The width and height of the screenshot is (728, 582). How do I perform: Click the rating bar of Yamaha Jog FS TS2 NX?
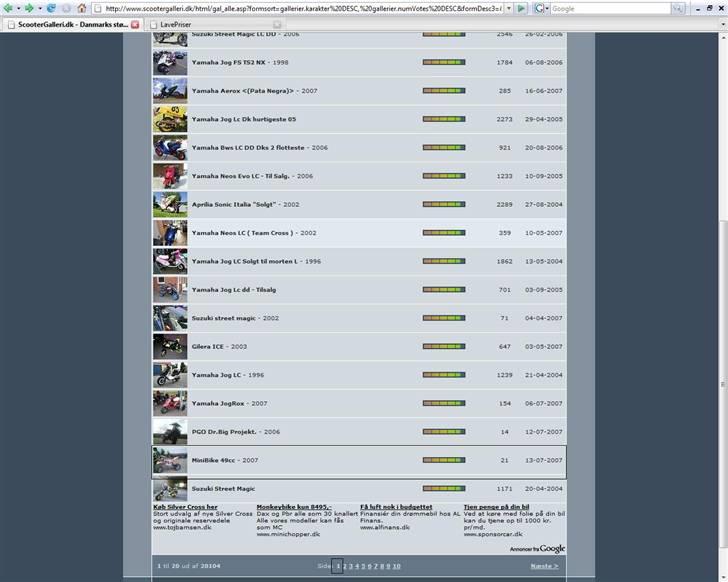click(x=444, y=62)
